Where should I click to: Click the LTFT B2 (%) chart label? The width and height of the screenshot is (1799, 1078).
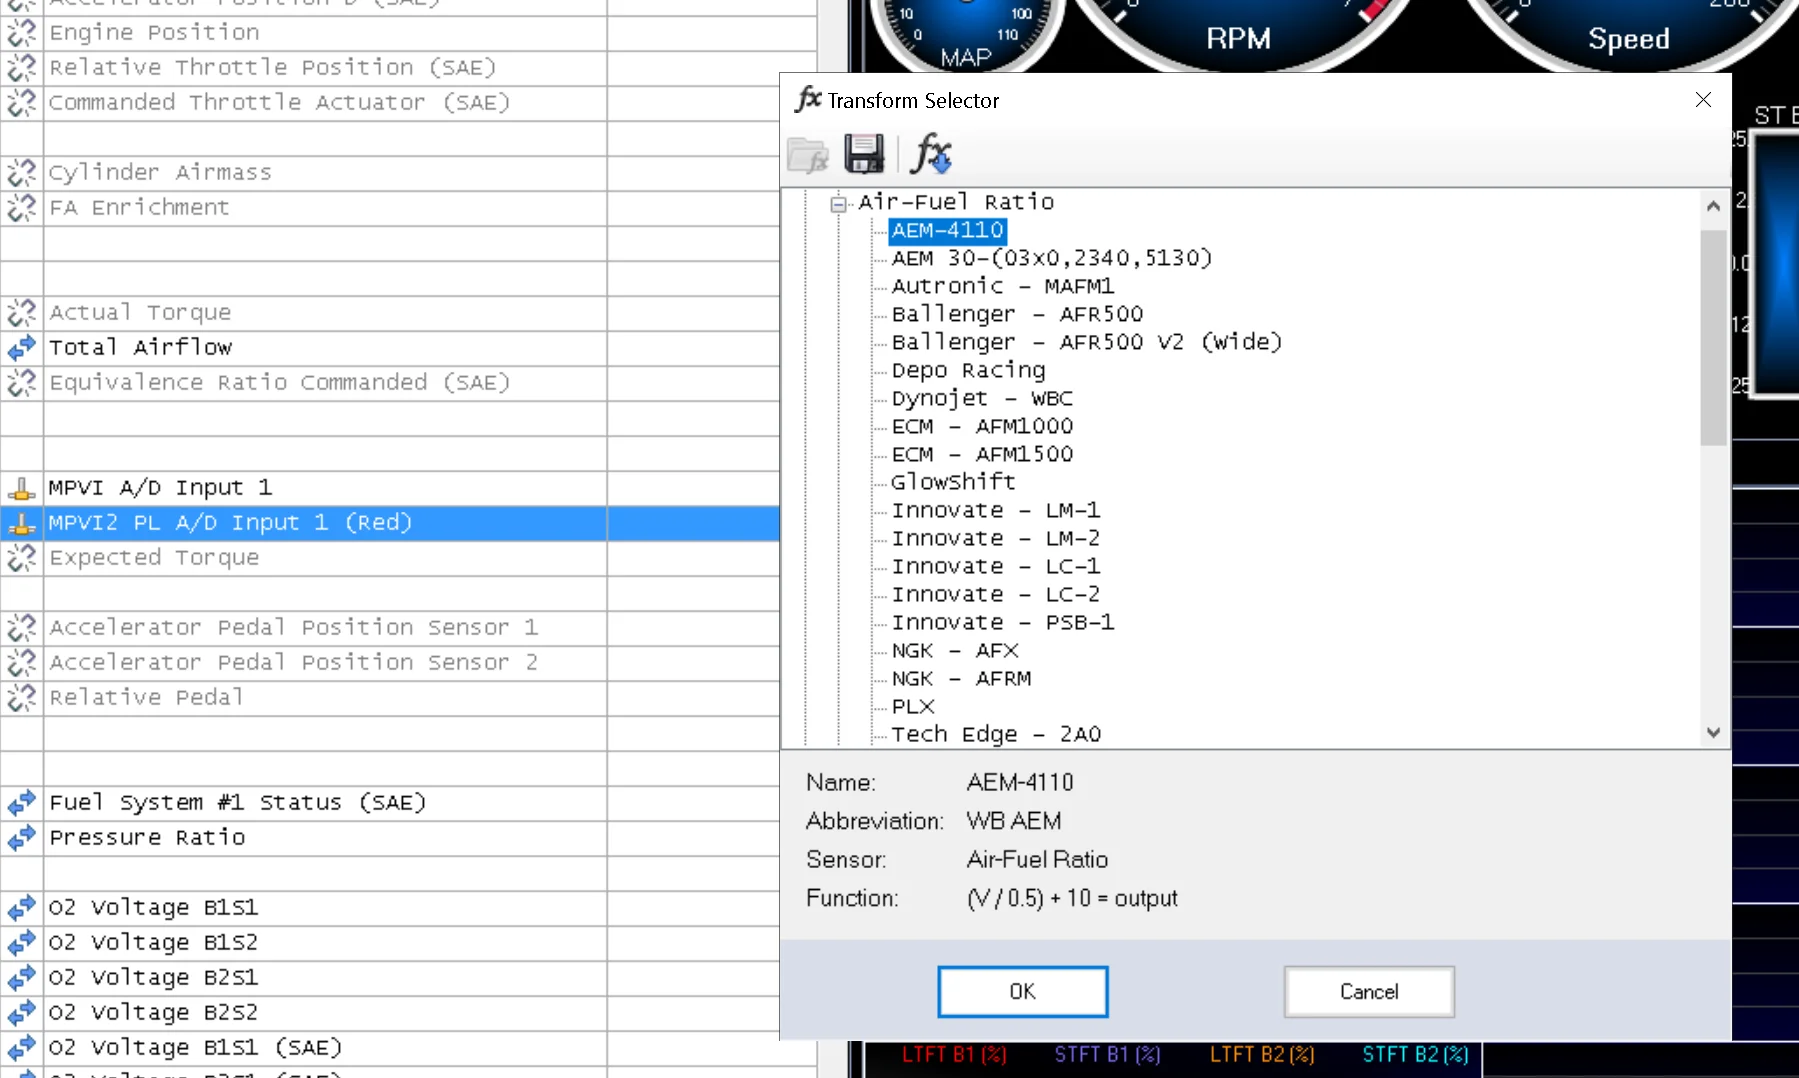tap(1262, 1054)
